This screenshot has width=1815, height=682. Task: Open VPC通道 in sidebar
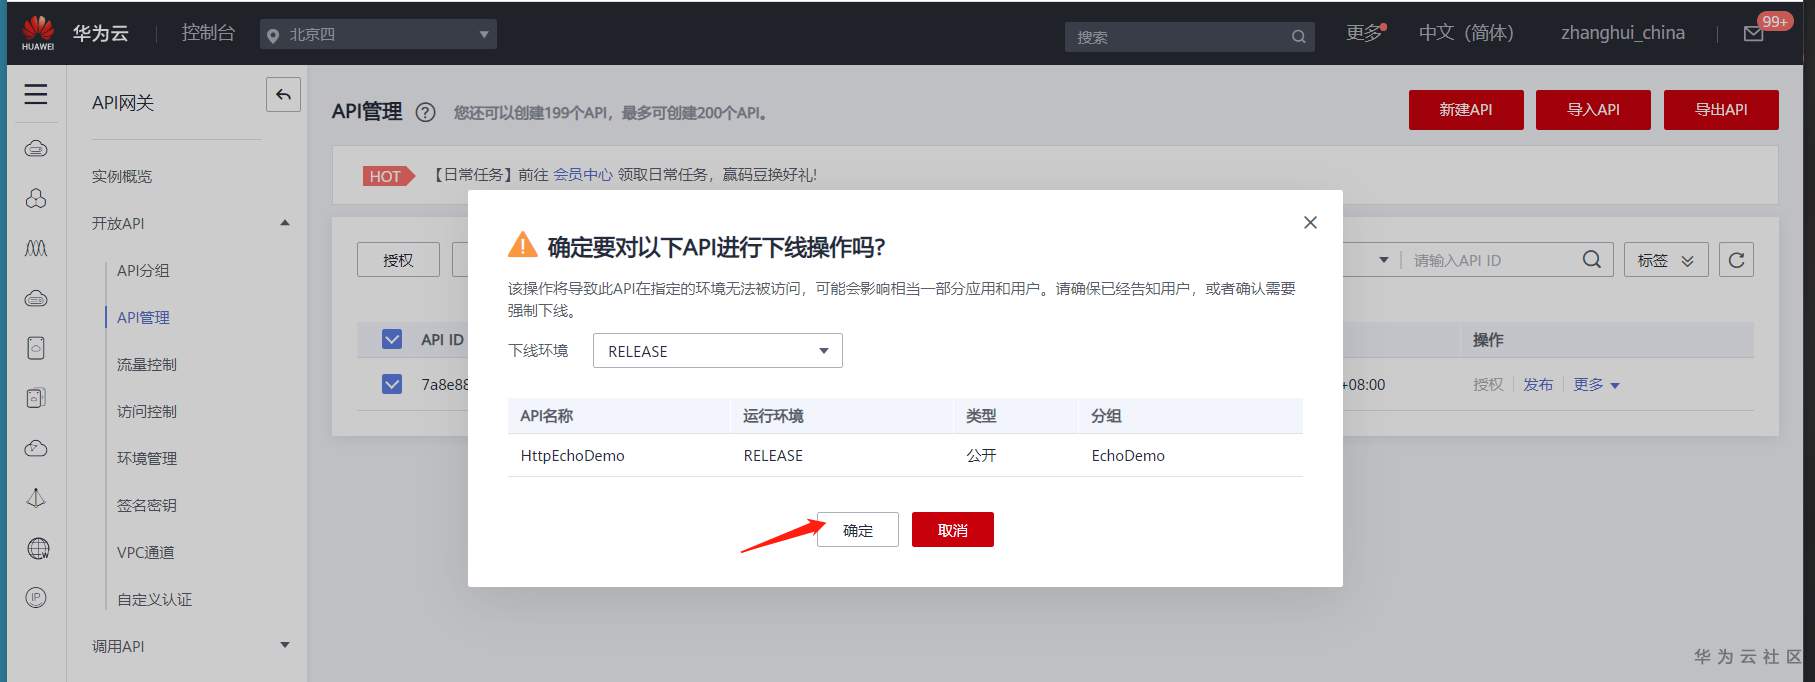pos(146,552)
